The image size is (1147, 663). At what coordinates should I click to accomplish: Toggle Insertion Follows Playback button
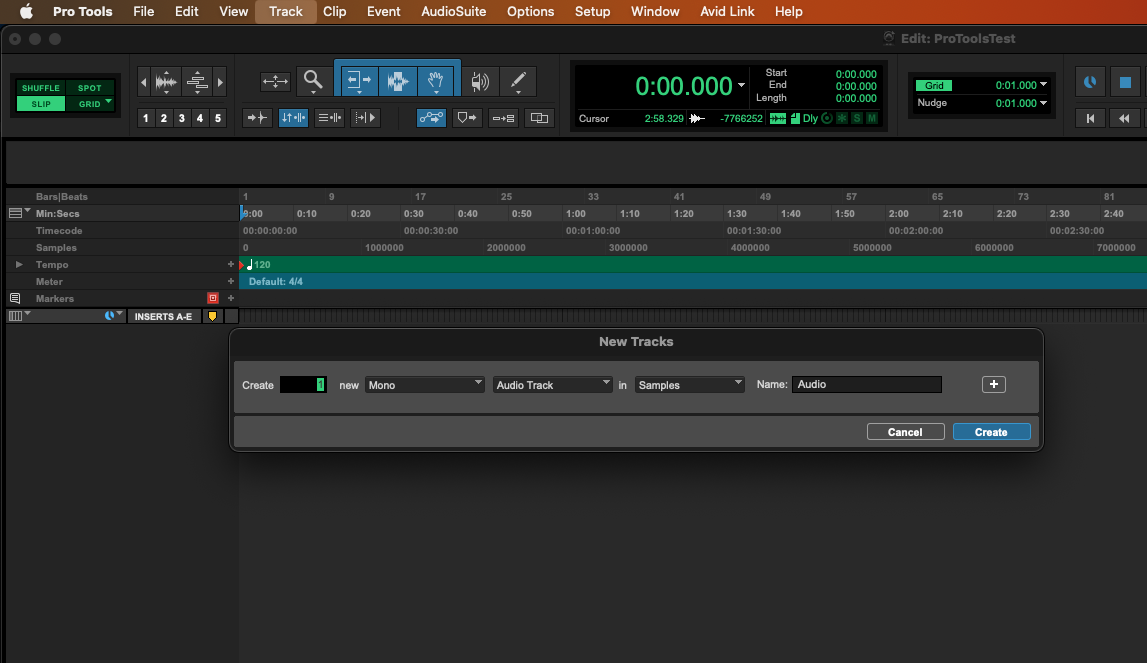365,118
